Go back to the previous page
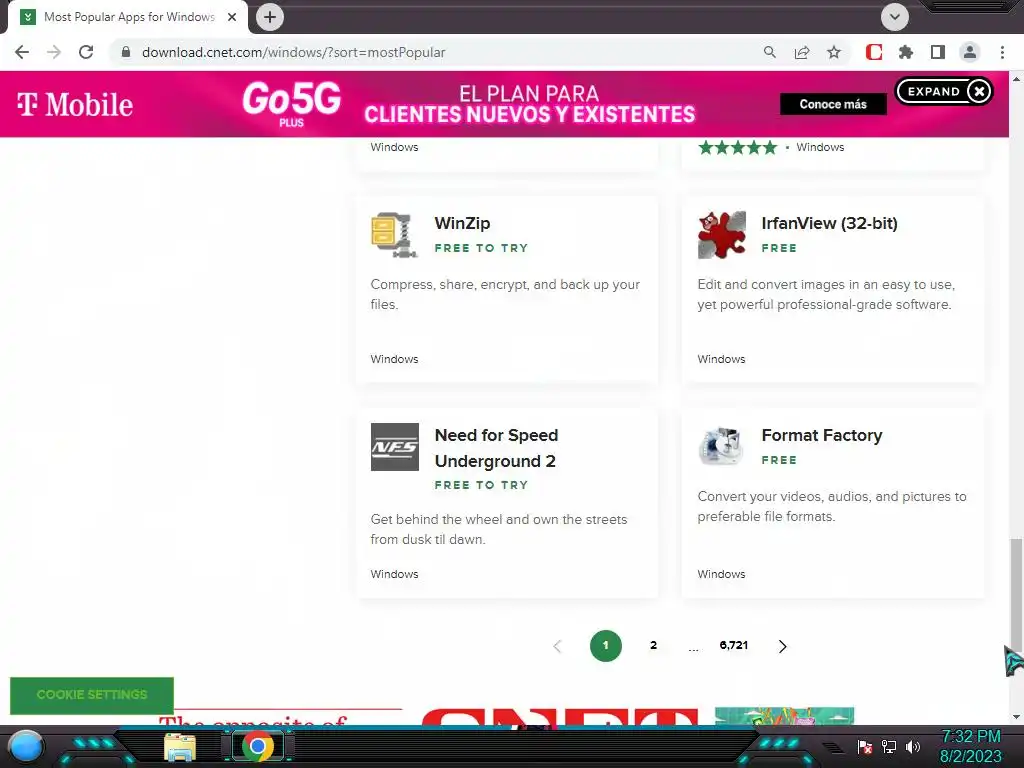 pyautogui.click(x=22, y=52)
